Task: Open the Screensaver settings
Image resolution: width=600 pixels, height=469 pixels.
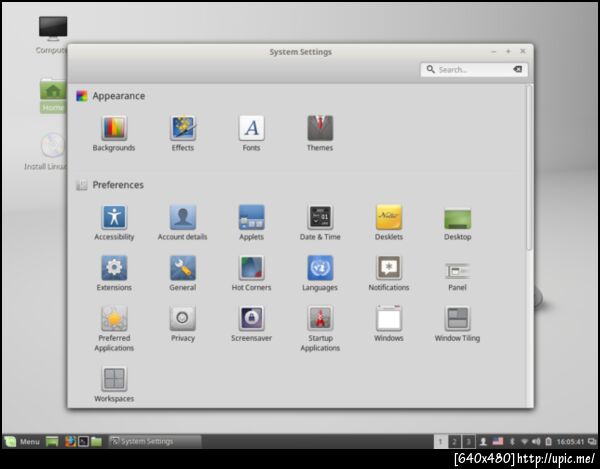Action: [251, 324]
